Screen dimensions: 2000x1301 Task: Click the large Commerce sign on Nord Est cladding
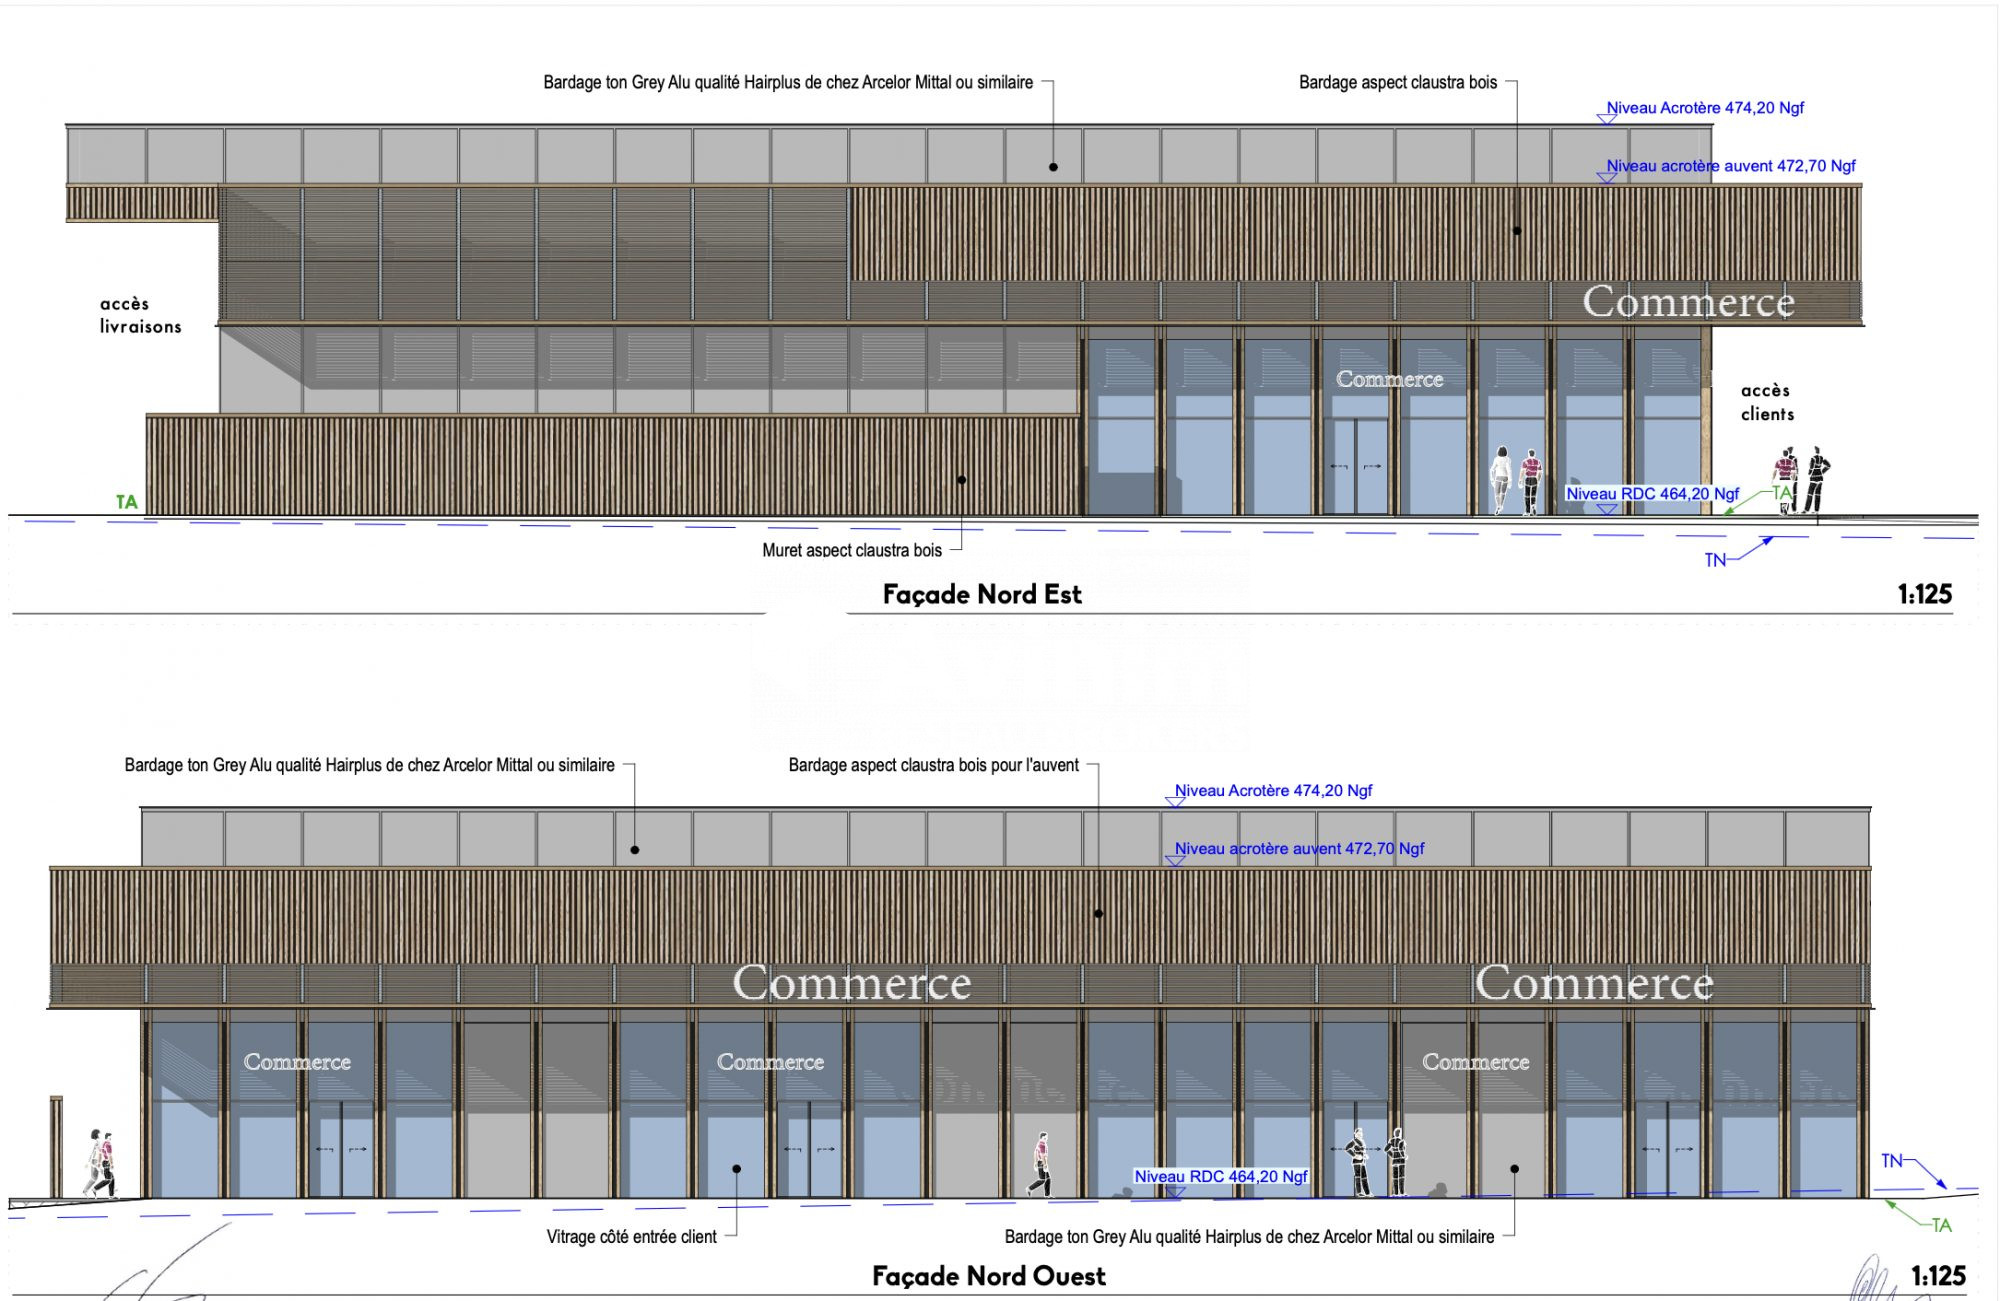1688,302
